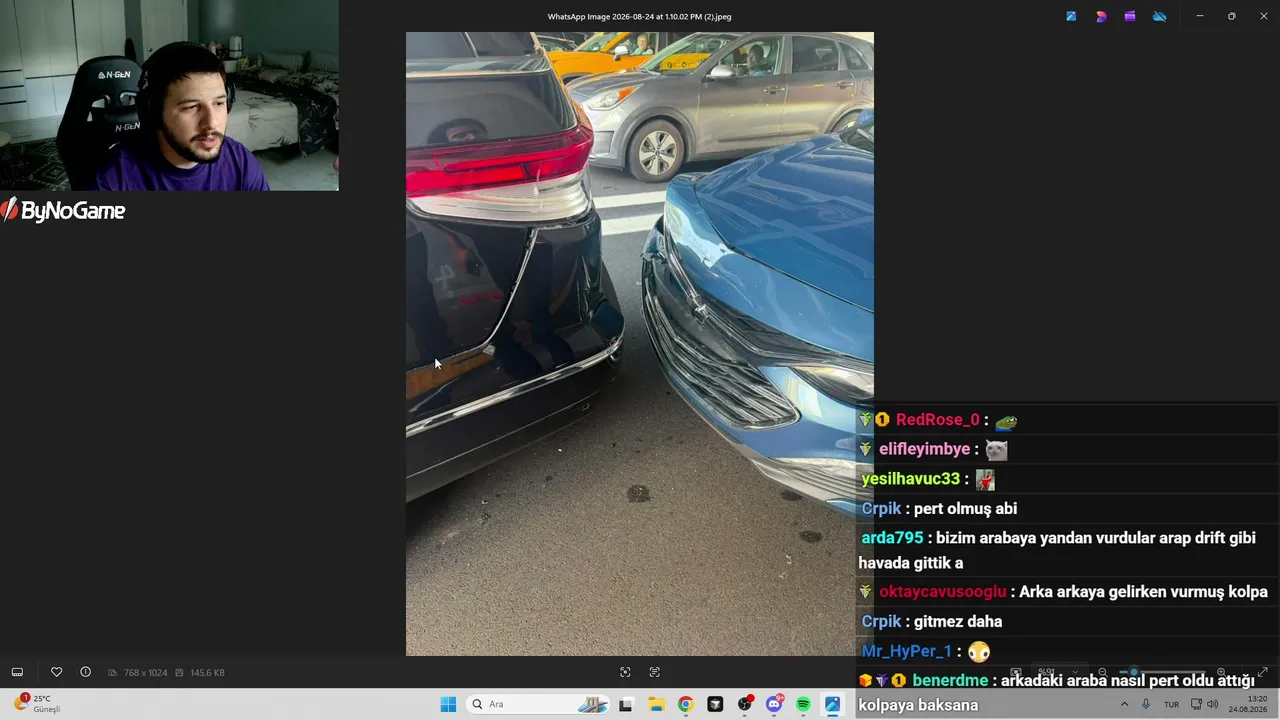The height and width of the screenshot is (720, 1280).
Task: Click the taskbar search box
Action: pyautogui.click(x=538, y=704)
